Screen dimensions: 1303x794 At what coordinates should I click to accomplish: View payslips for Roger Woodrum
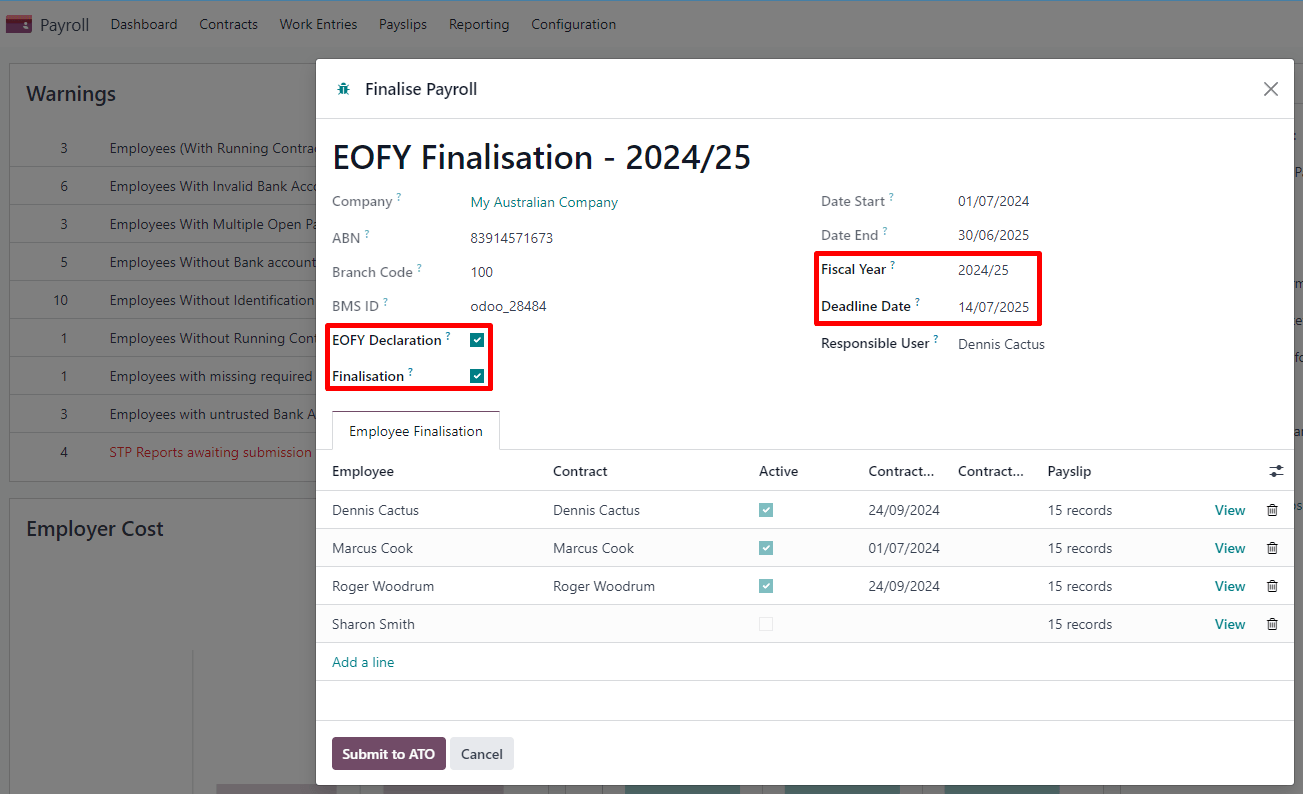point(1229,586)
